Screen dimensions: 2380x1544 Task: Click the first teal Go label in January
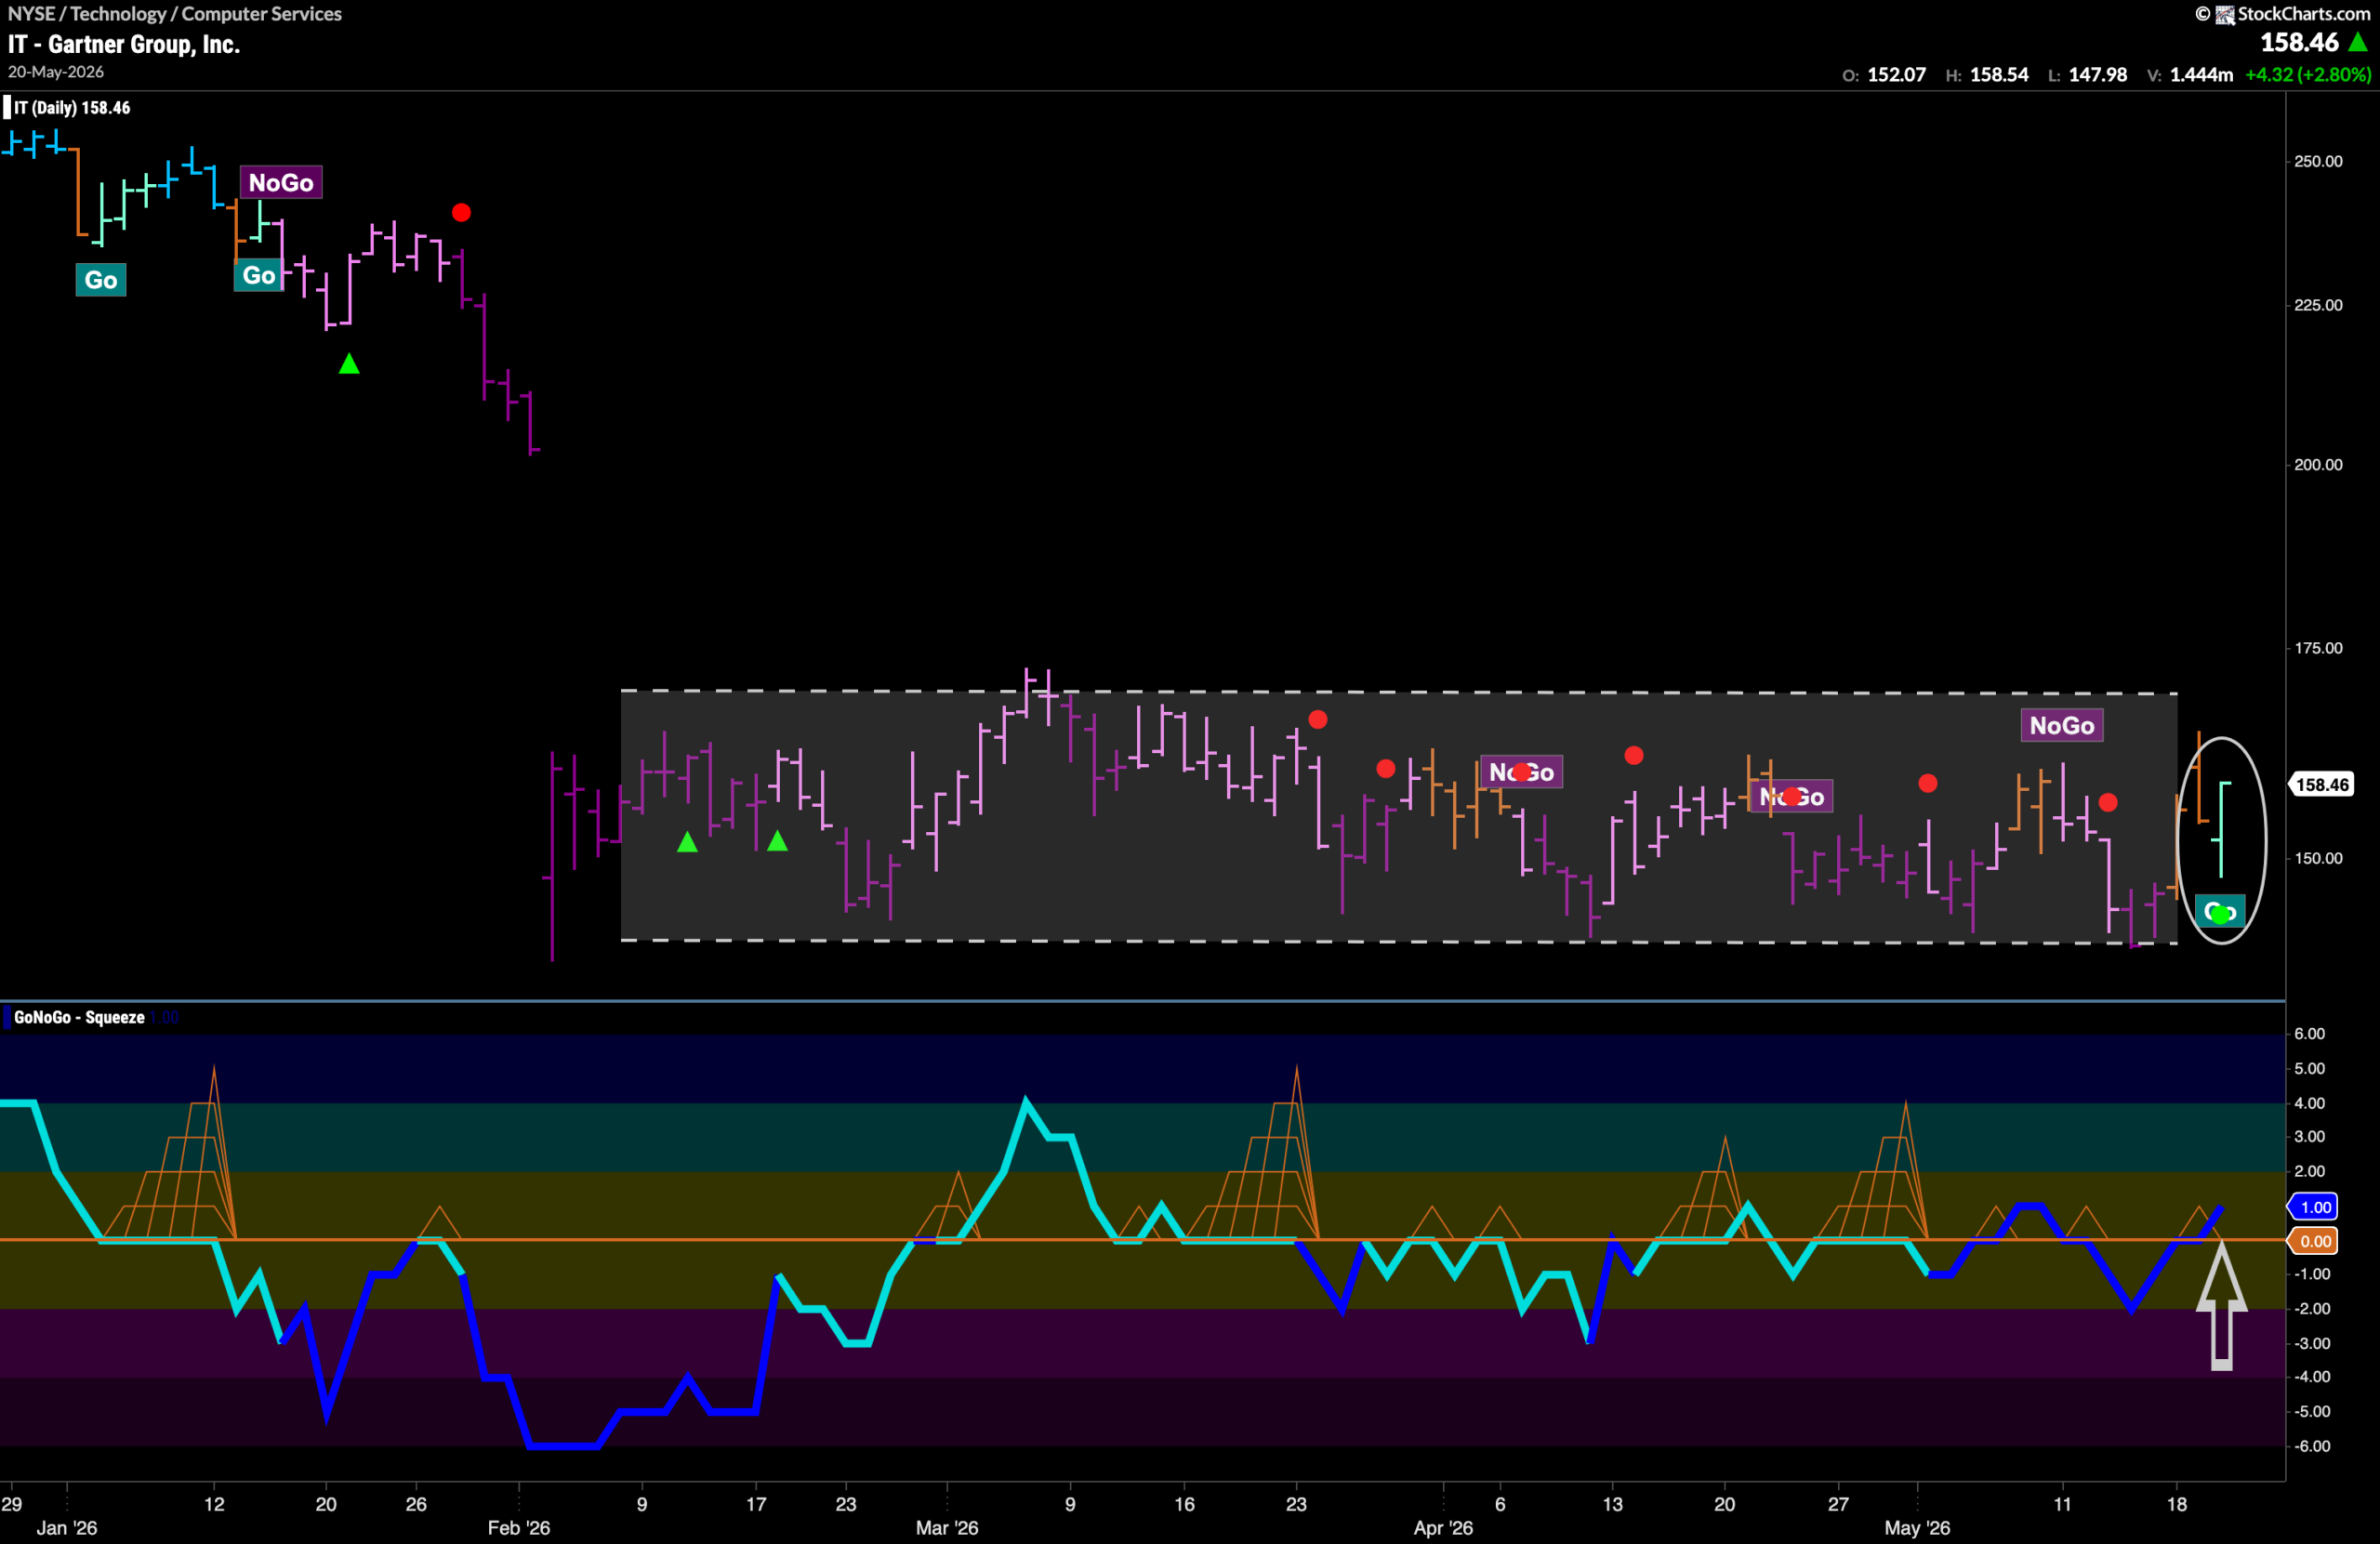click(101, 280)
